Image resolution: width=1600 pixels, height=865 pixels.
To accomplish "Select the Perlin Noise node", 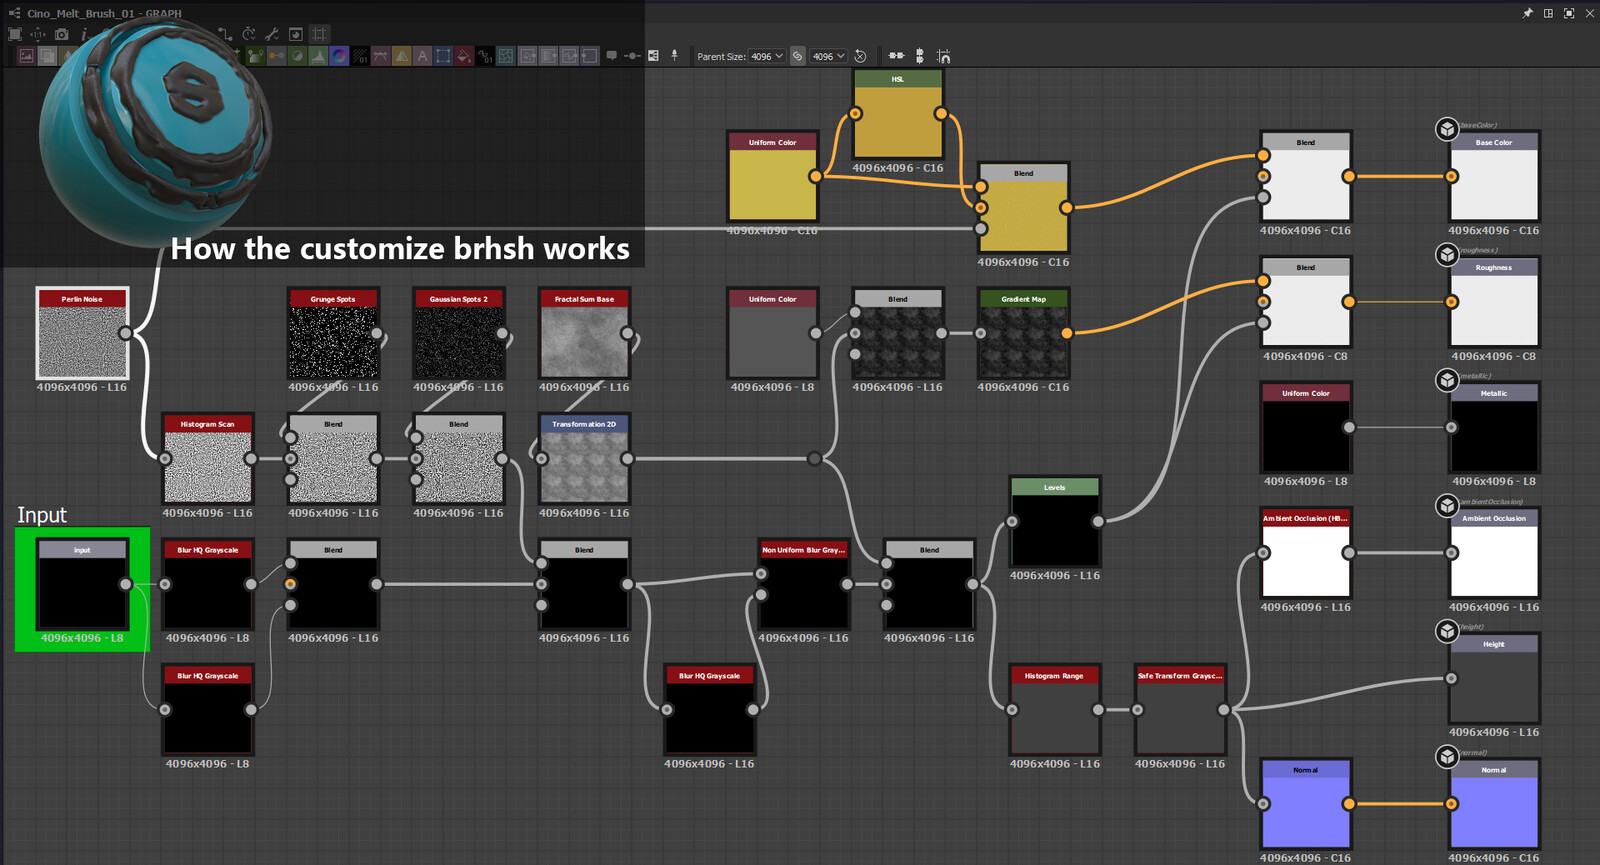I will 82,333.
